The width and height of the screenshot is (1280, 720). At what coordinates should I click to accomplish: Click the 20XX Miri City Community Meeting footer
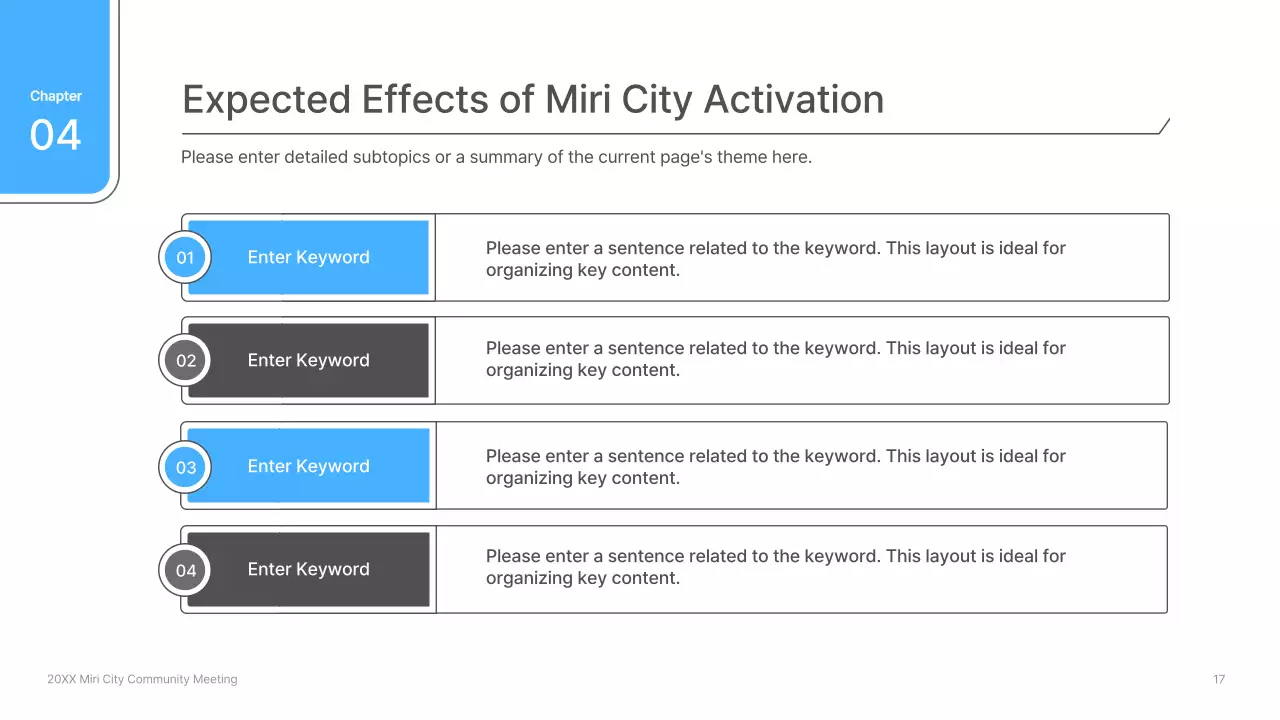pos(142,680)
